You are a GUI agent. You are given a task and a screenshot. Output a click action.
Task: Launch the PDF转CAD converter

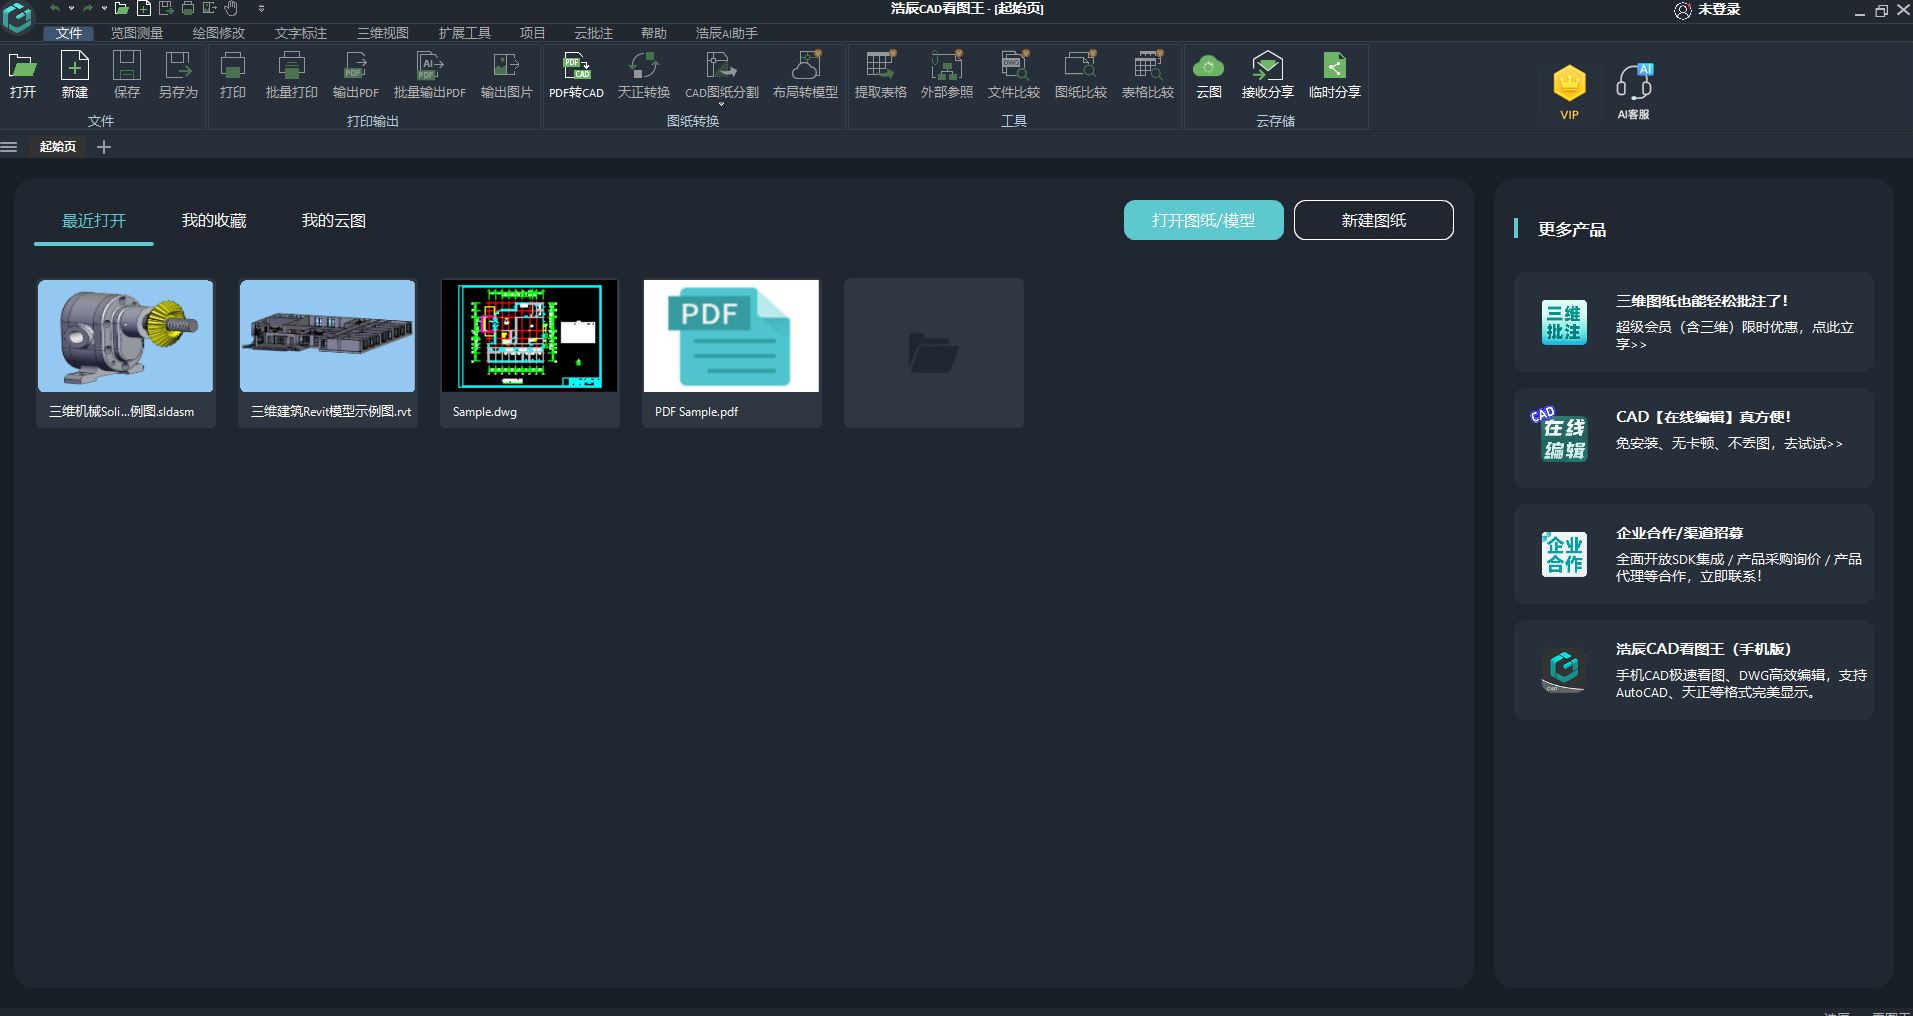coord(576,75)
